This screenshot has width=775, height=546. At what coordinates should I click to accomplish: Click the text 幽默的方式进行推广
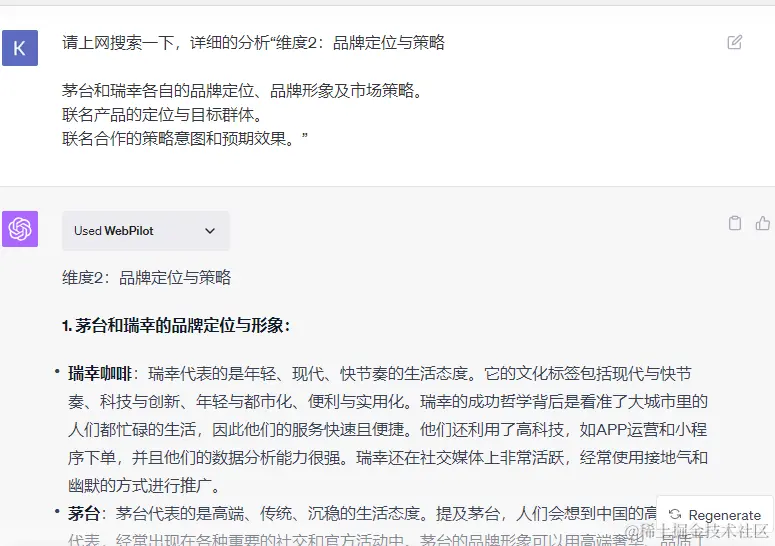[144, 486]
